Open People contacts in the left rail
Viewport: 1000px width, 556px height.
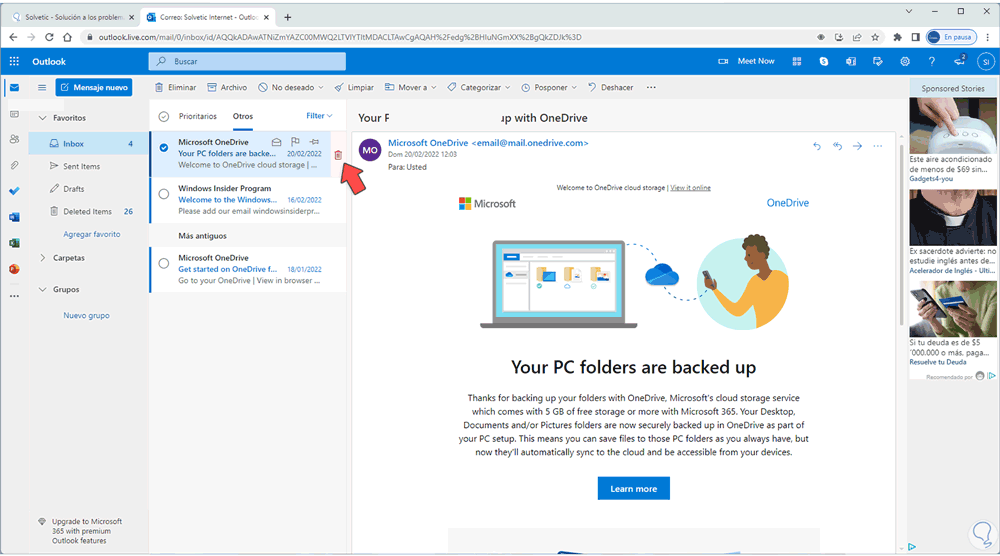[x=14, y=139]
